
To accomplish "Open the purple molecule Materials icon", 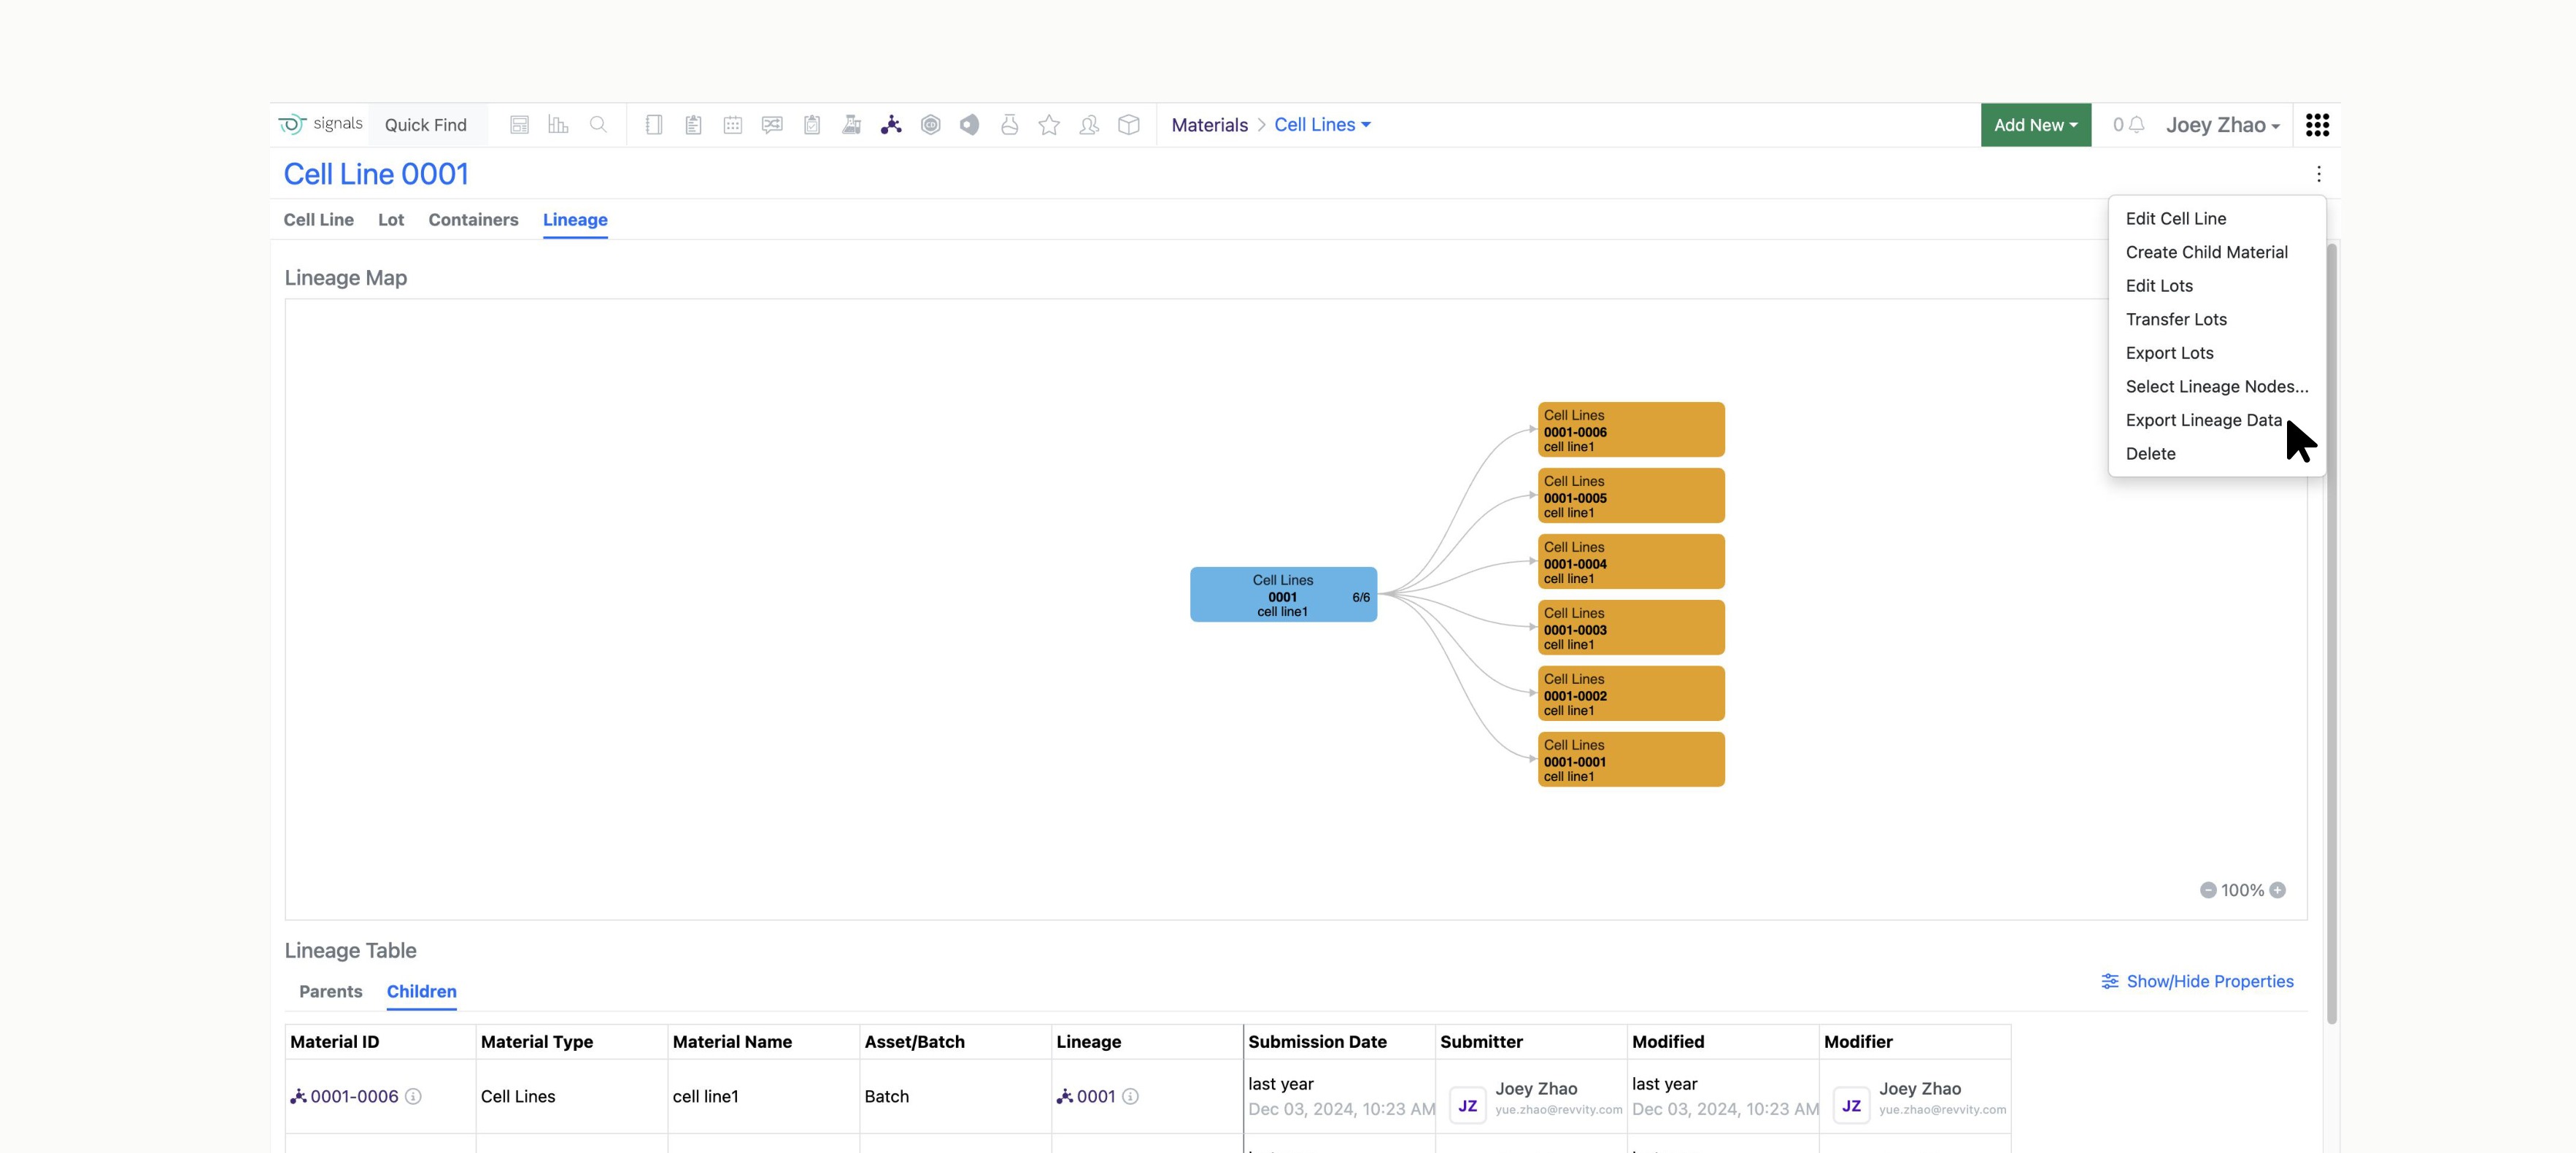I will pyautogui.click(x=891, y=125).
